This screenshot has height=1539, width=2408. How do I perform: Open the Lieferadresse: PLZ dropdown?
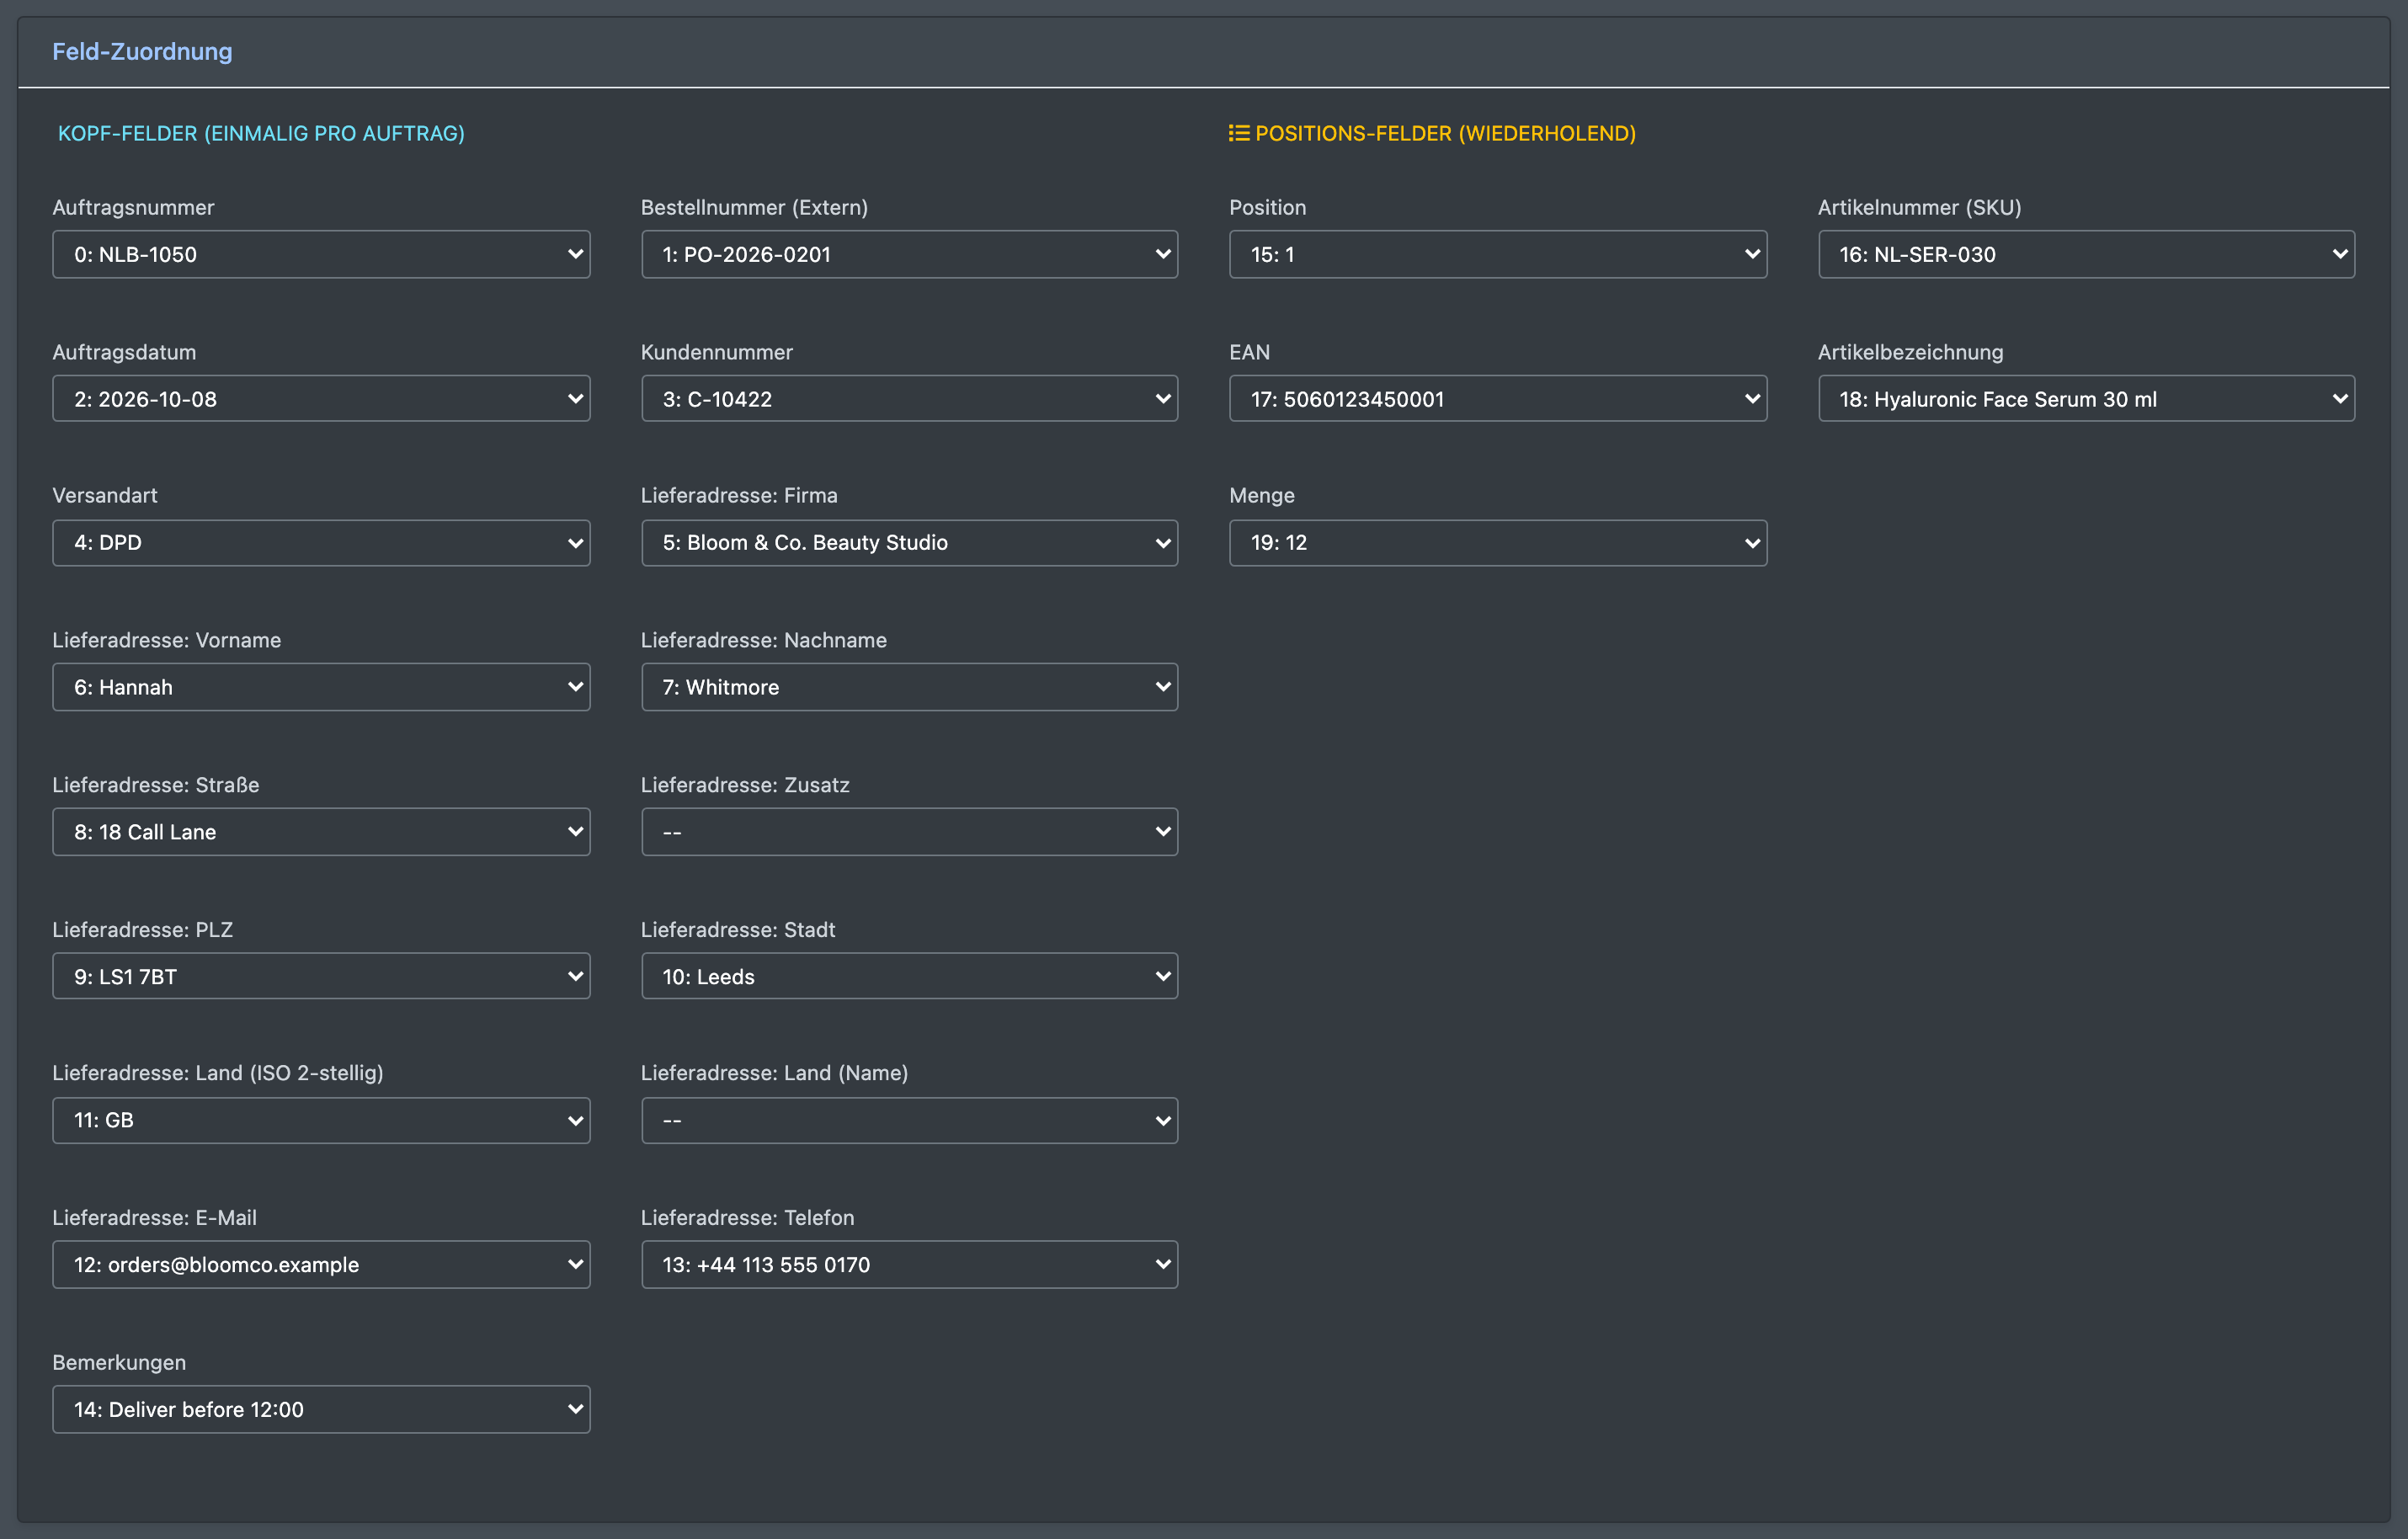(321, 976)
